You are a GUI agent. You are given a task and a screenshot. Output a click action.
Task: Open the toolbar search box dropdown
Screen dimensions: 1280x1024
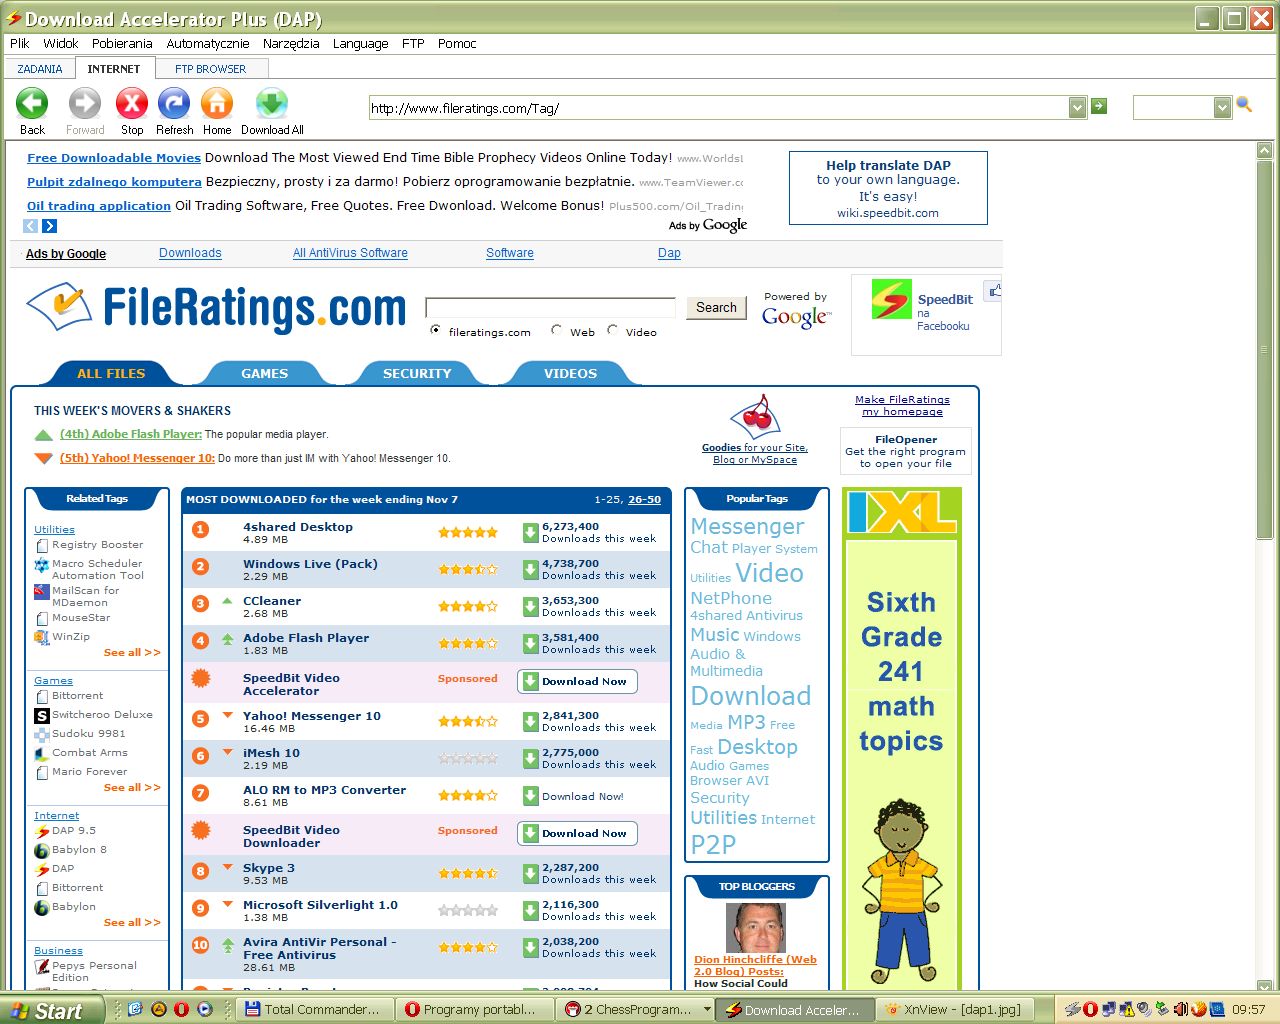(1222, 107)
